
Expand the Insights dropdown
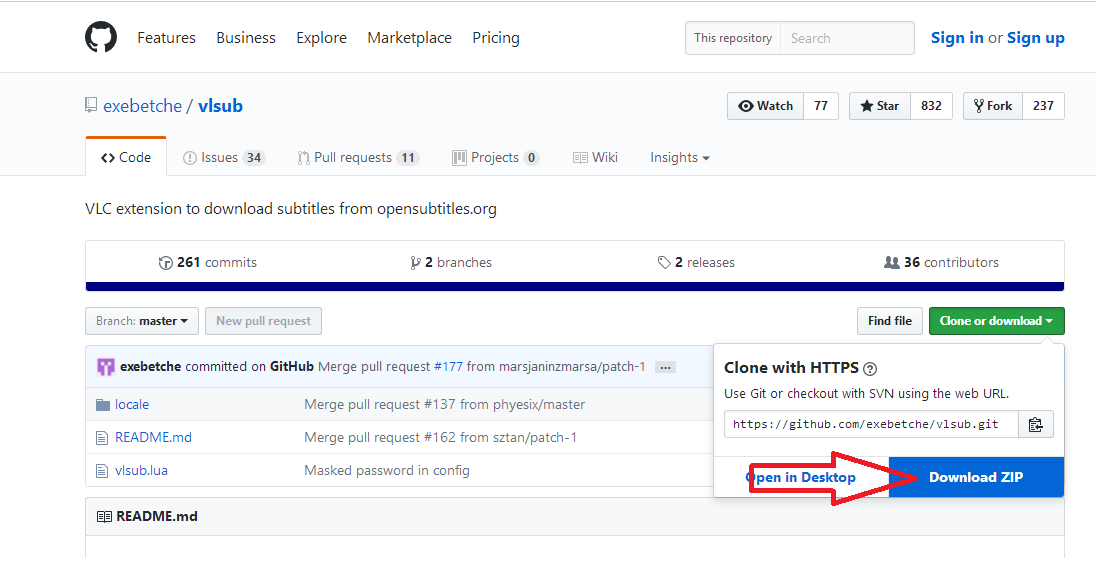coord(679,158)
